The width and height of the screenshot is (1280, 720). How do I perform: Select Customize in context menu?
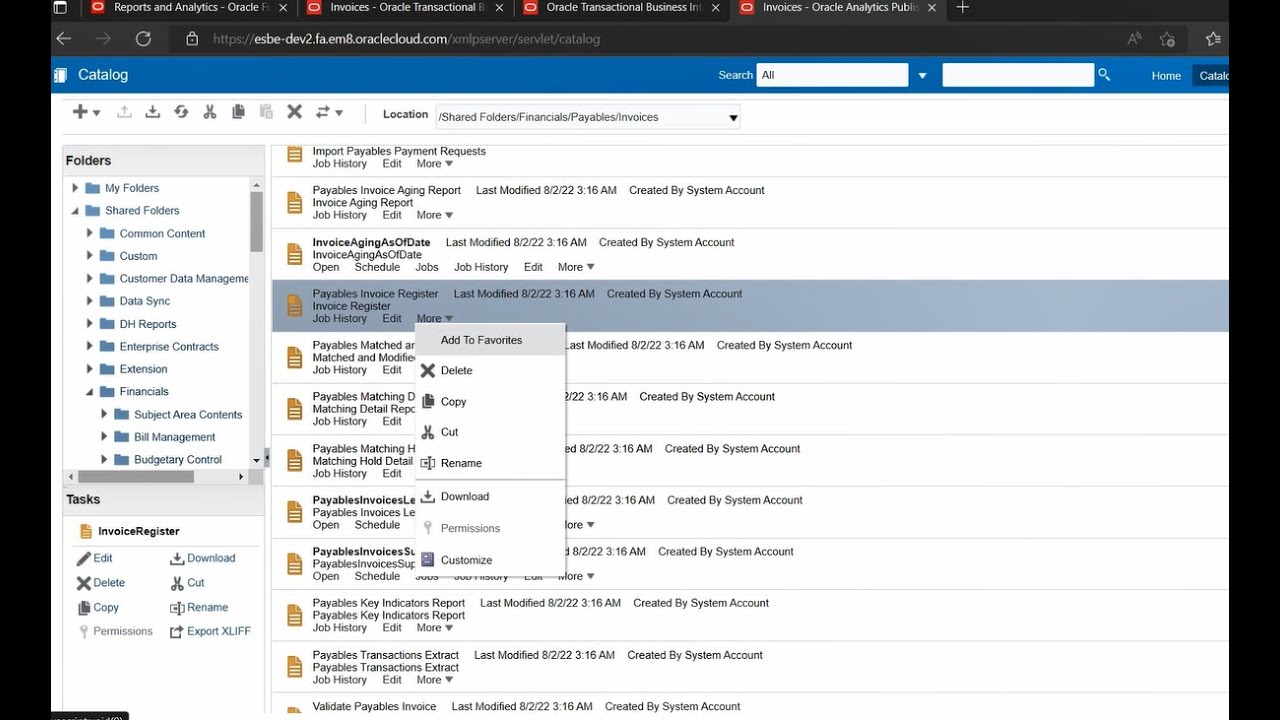click(x=490, y=560)
